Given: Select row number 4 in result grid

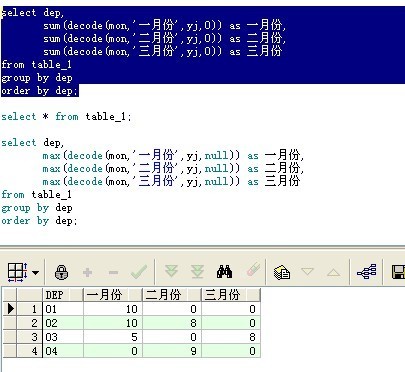Looking at the screenshot, I should pyautogui.click(x=30, y=351).
